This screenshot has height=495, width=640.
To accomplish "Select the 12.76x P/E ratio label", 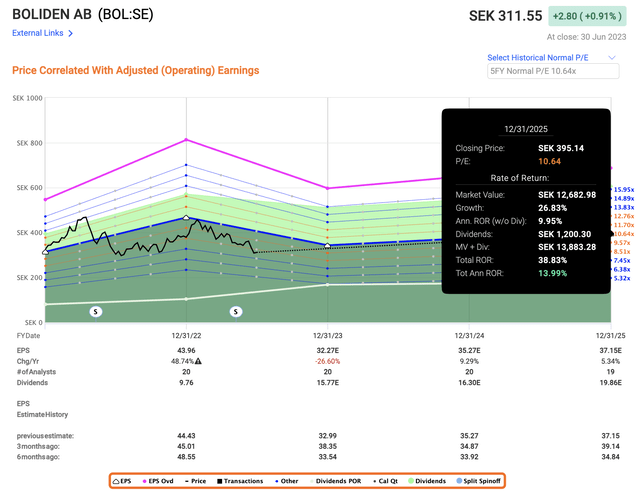I will click(x=624, y=216).
